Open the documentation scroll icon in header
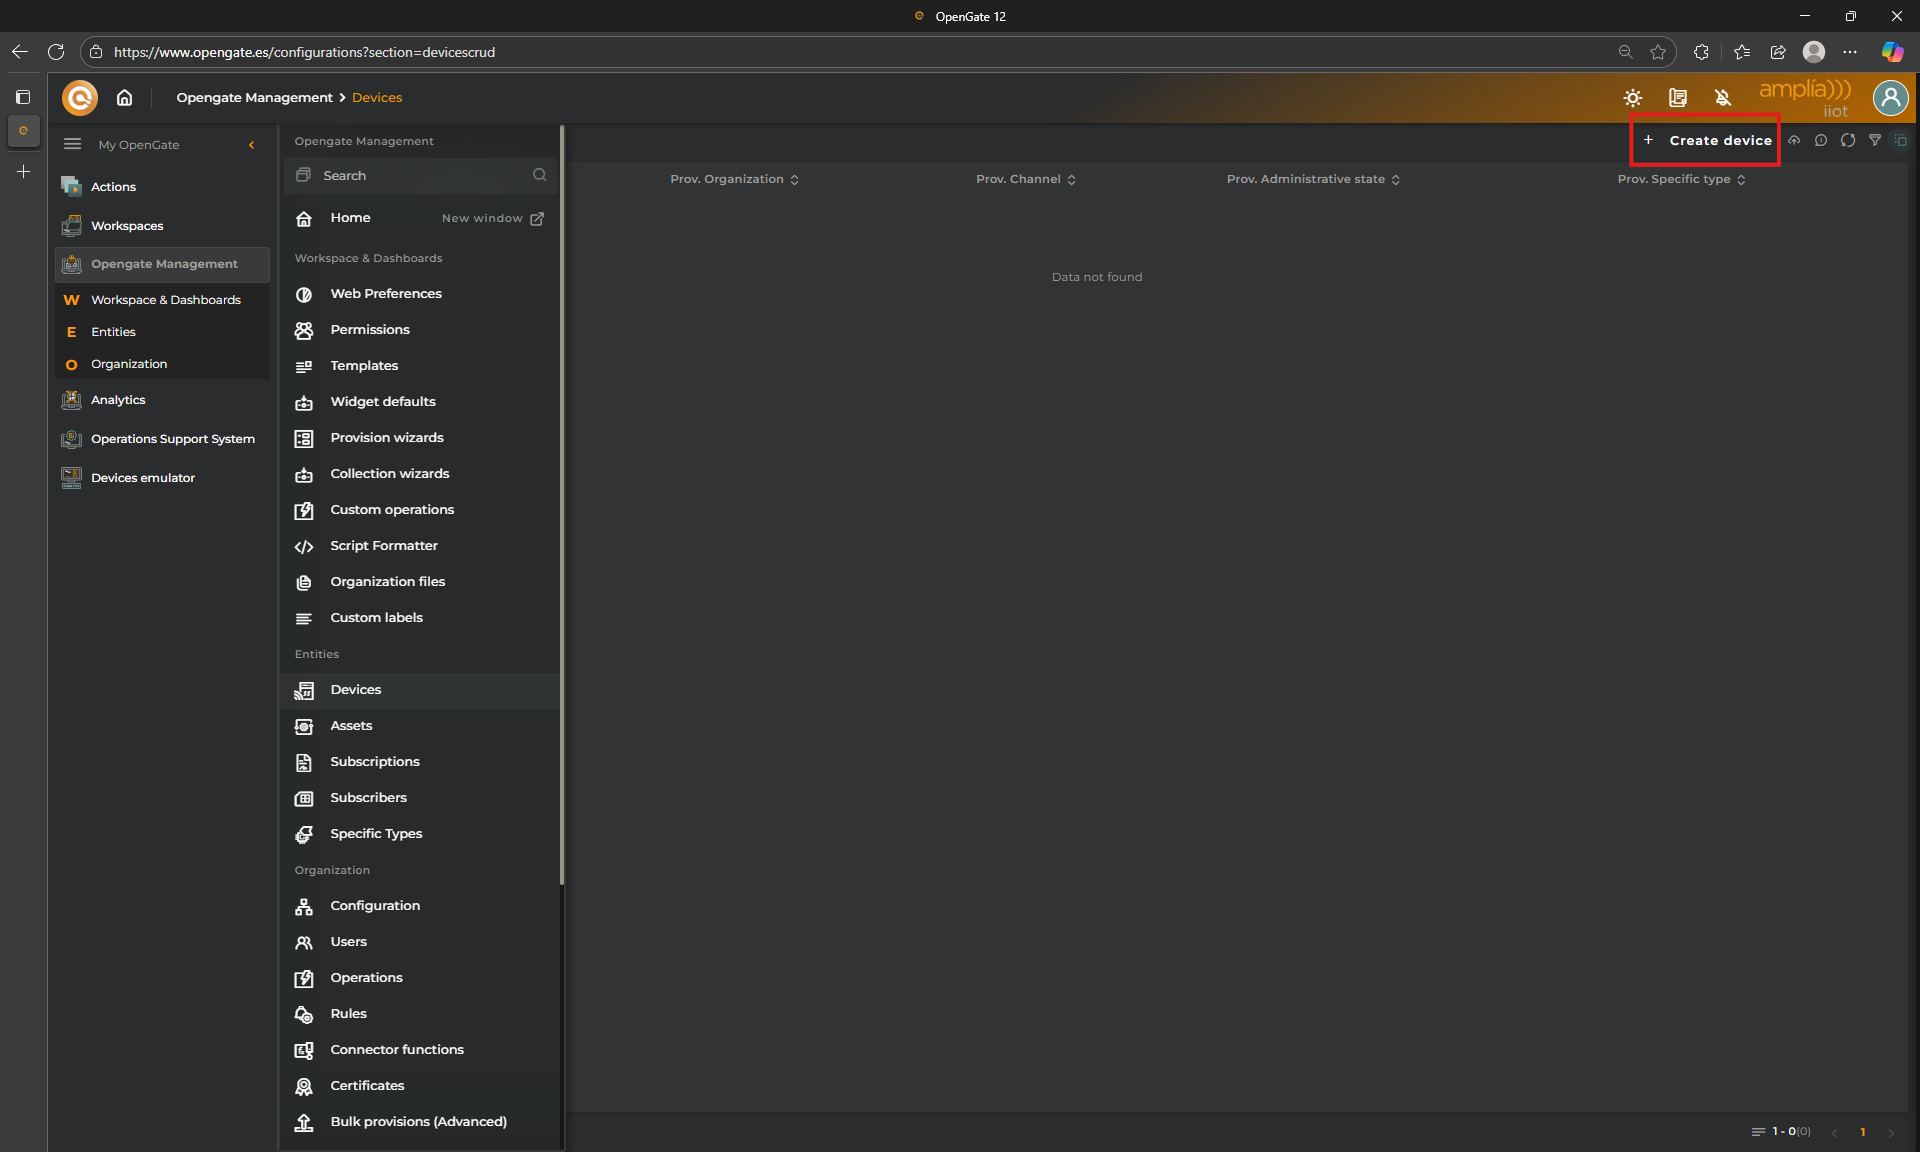Viewport: 1920px width, 1152px height. pos(1677,98)
